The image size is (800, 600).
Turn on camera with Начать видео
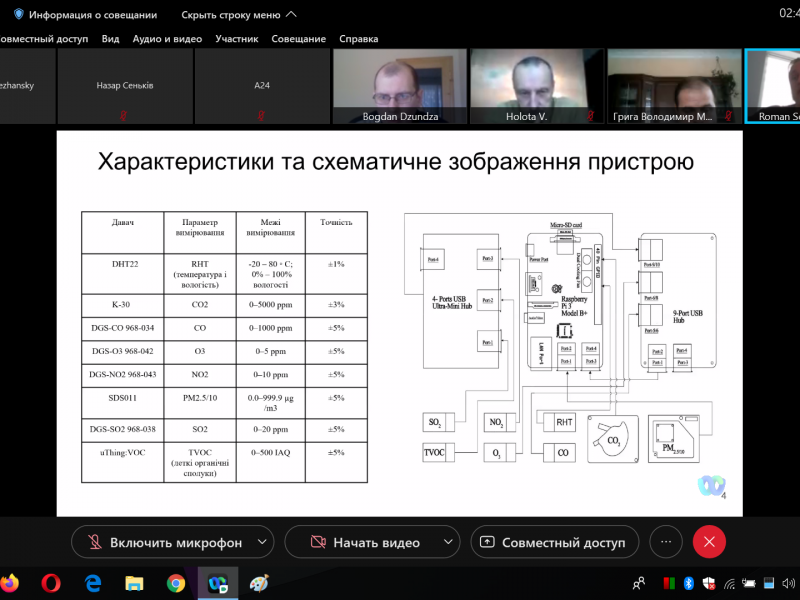tap(365, 542)
